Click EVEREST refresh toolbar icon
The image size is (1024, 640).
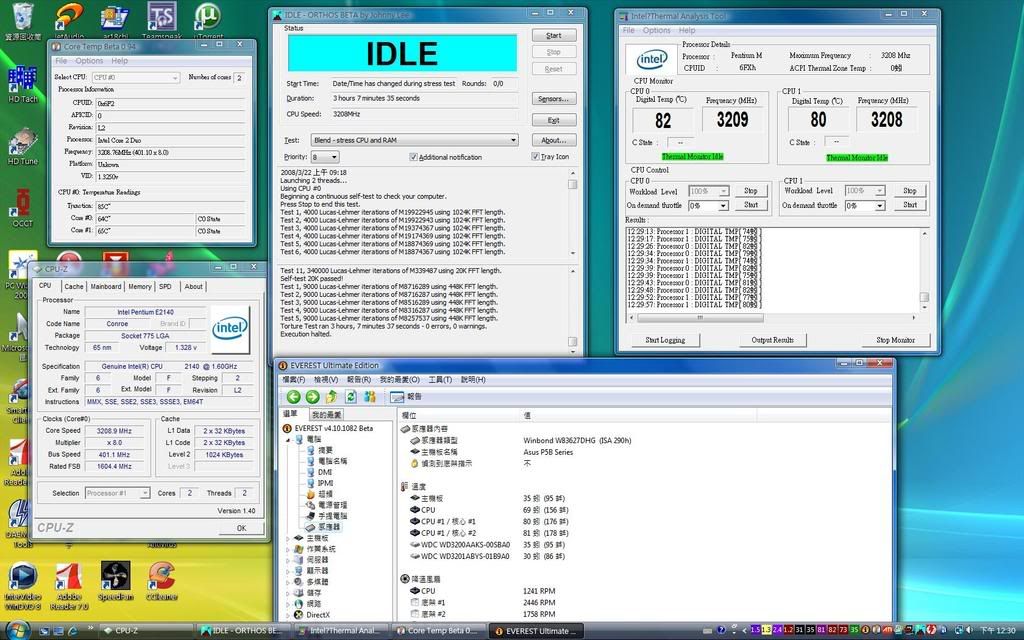coord(351,396)
